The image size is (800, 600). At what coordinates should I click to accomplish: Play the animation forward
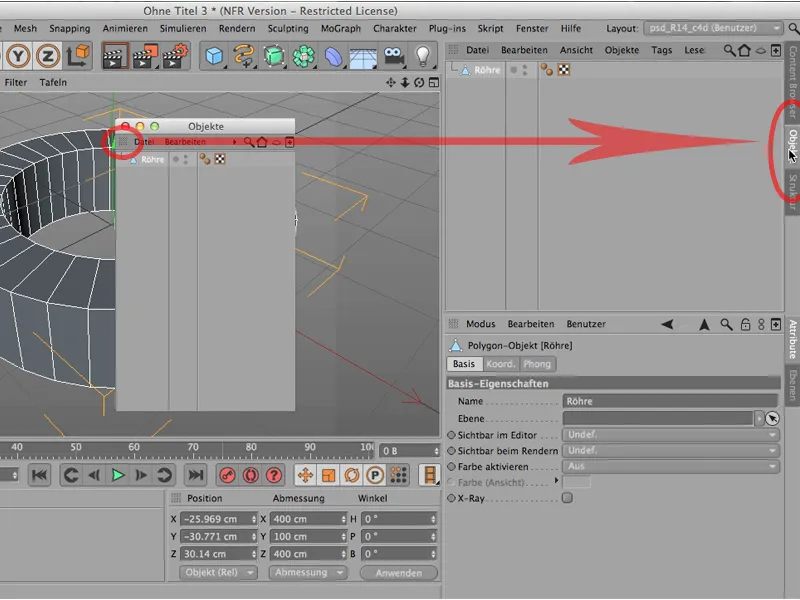coord(118,476)
